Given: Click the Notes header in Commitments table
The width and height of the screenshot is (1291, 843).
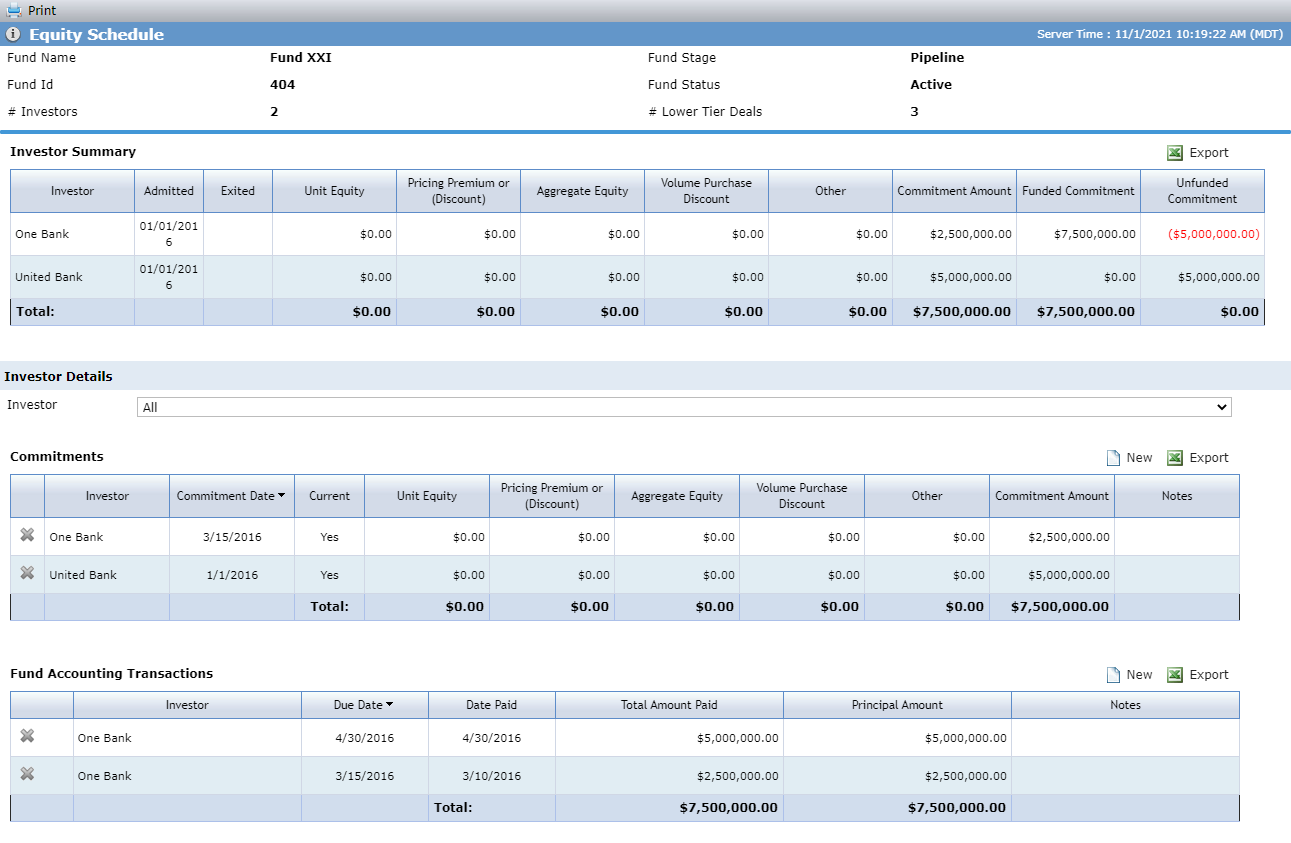Looking at the screenshot, I should [x=1177, y=496].
